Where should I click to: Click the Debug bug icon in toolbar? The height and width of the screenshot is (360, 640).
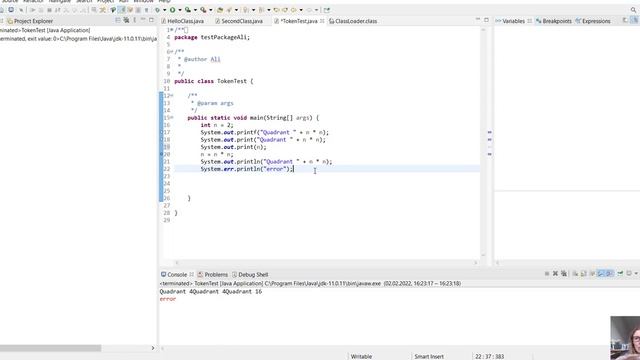(157, 10)
